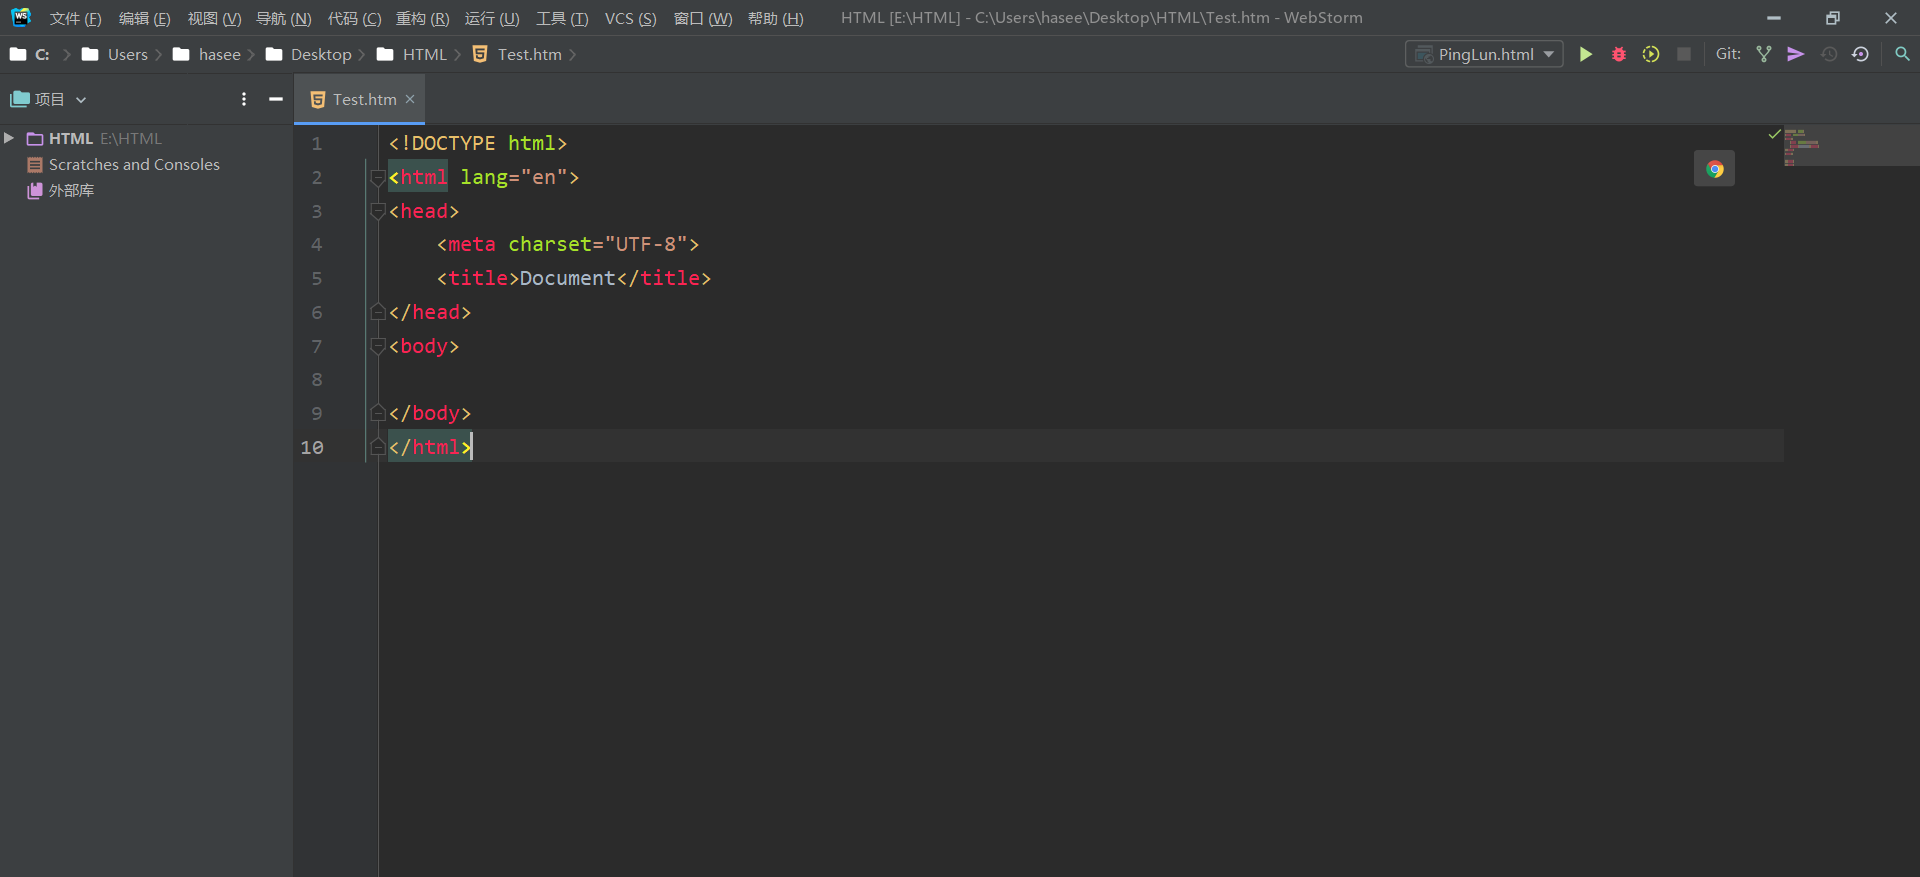1920x877 pixels.
Task: Open the 重构 (R) menu
Action: click(x=422, y=18)
